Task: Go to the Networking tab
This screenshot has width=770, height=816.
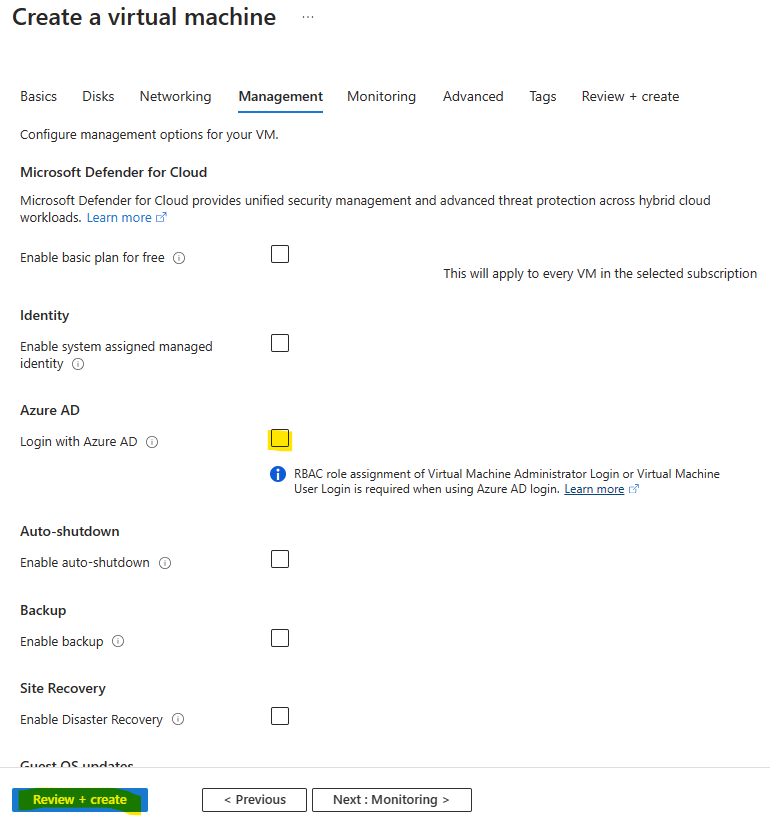Action: click(x=175, y=97)
